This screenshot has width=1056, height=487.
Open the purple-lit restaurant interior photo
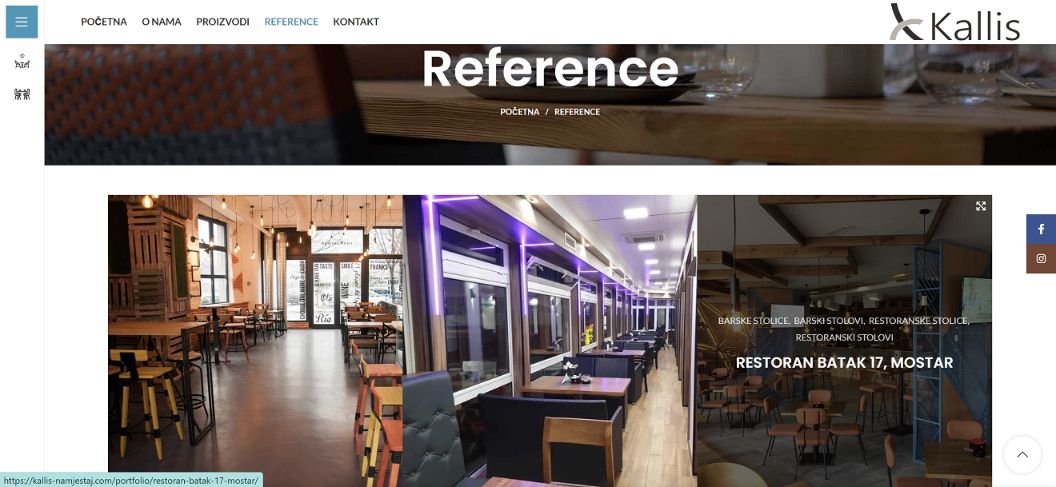click(x=550, y=341)
